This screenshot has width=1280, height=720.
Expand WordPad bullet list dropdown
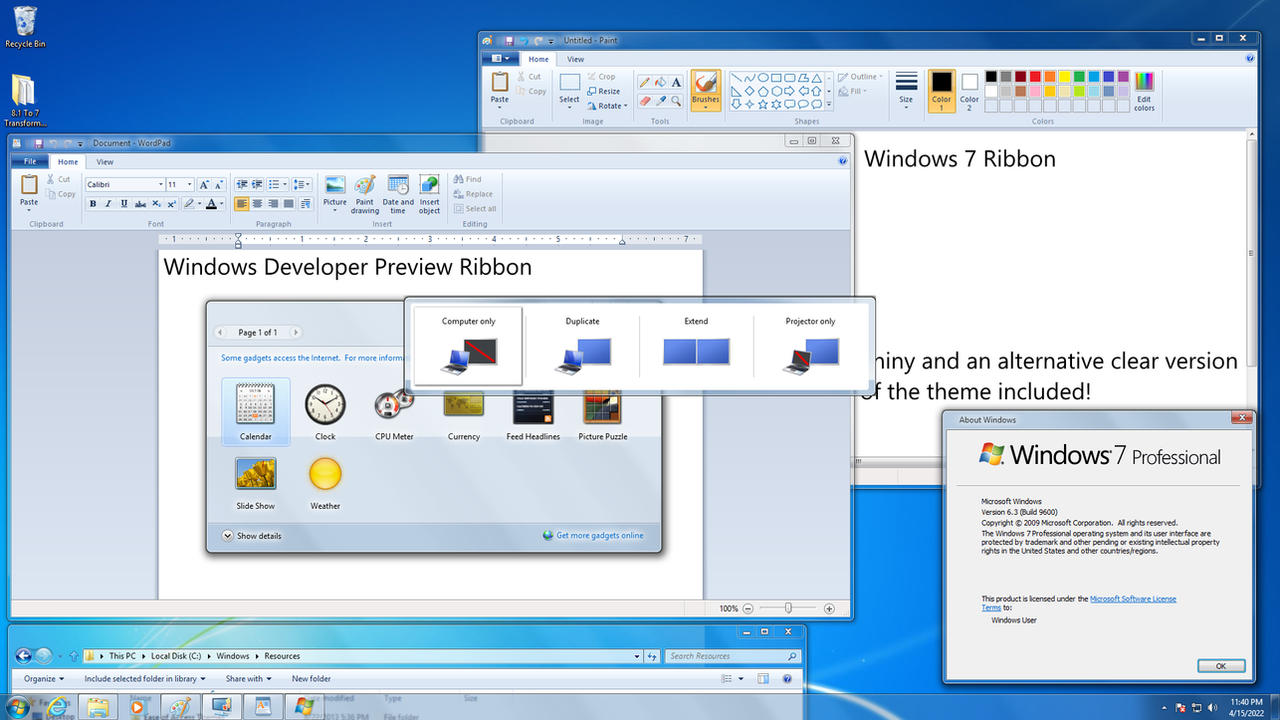pos(285,185)
